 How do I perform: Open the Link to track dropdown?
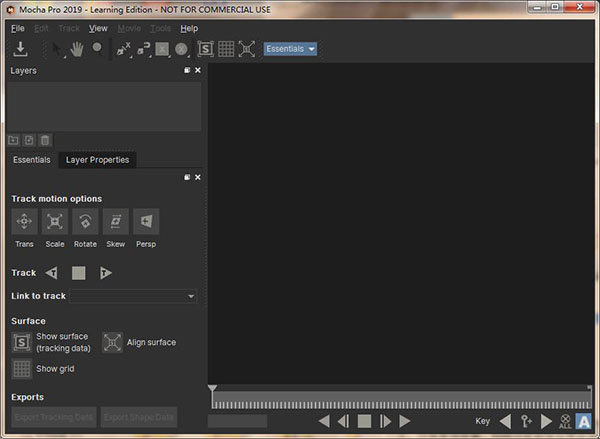[133, 296]
